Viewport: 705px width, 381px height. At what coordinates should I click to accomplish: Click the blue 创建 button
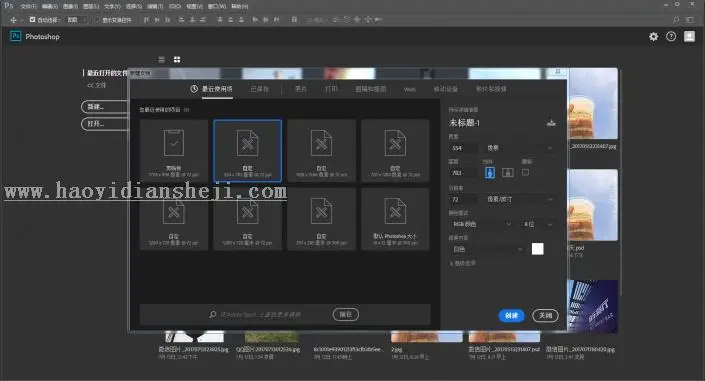point(511,315)
